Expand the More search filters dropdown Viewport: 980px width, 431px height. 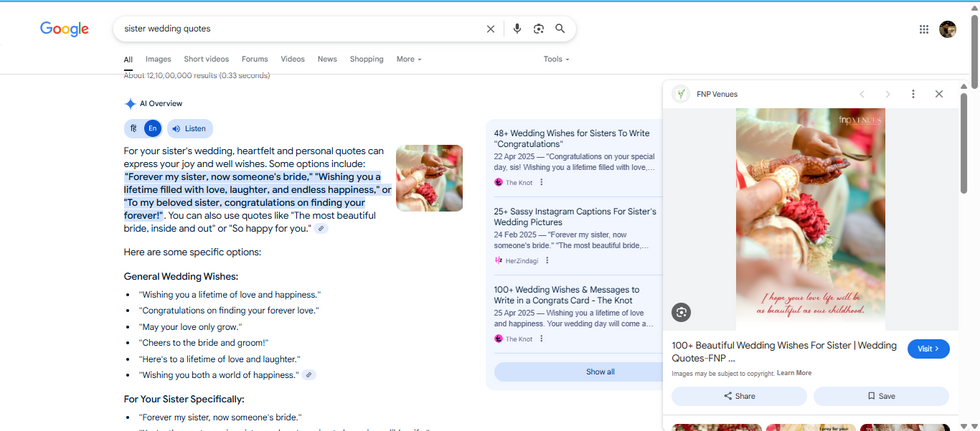(x=409, y=59)
